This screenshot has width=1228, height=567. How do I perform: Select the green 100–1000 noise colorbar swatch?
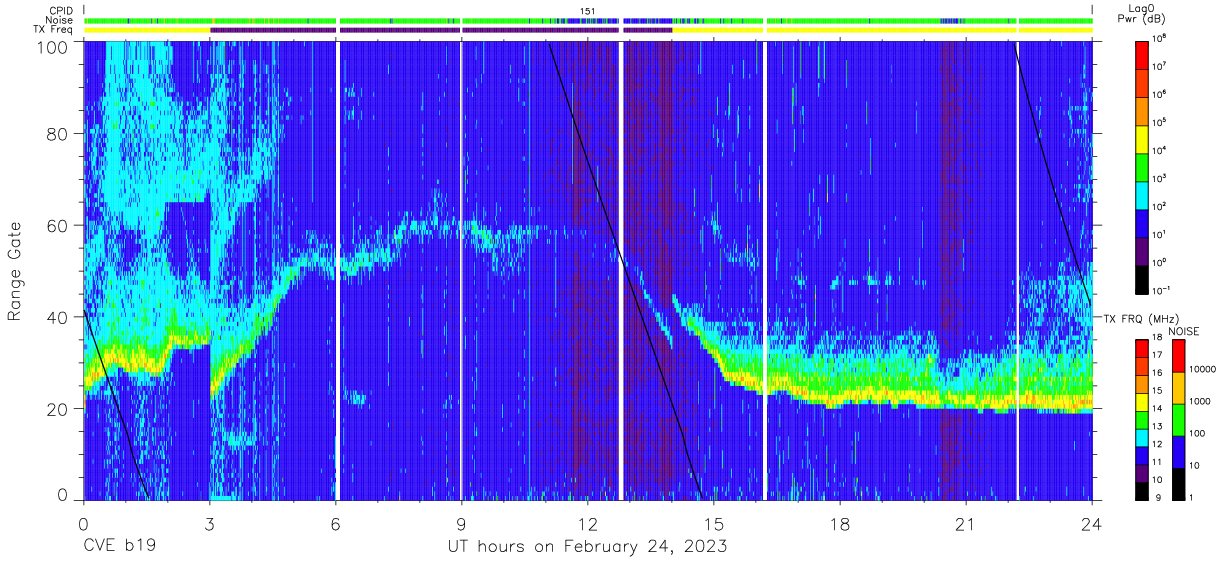tap(1179, 418)
